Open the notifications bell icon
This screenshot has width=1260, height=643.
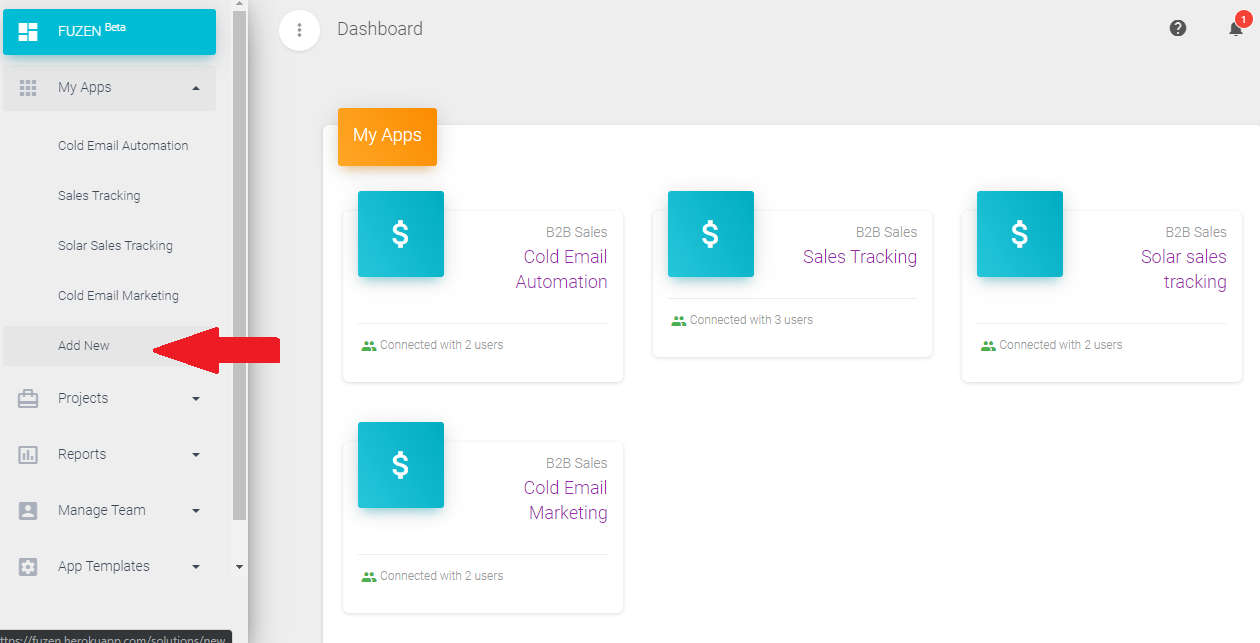coord(1236,28)
